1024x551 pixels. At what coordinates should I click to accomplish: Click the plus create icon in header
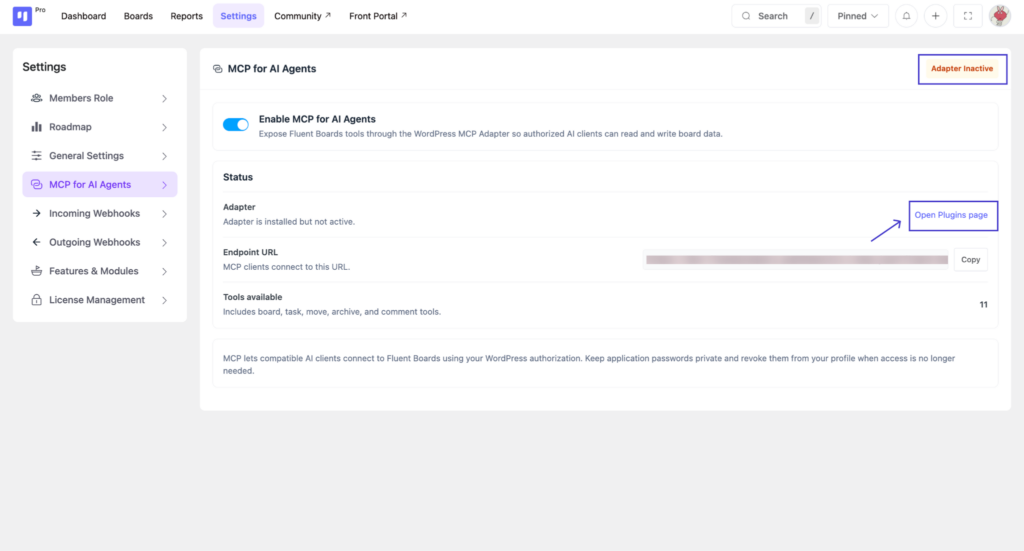click(x=935, y=16)
